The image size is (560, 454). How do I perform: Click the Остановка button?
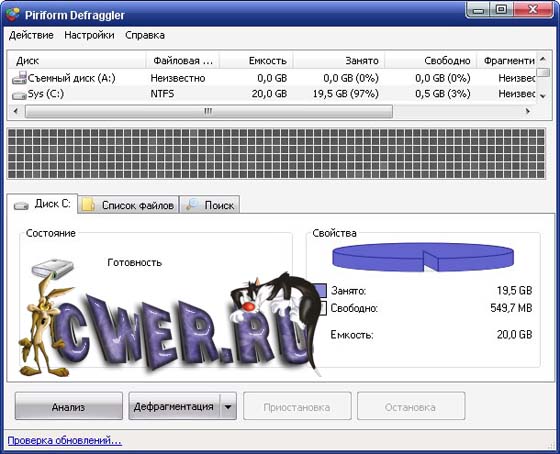[x=411, y=406]
